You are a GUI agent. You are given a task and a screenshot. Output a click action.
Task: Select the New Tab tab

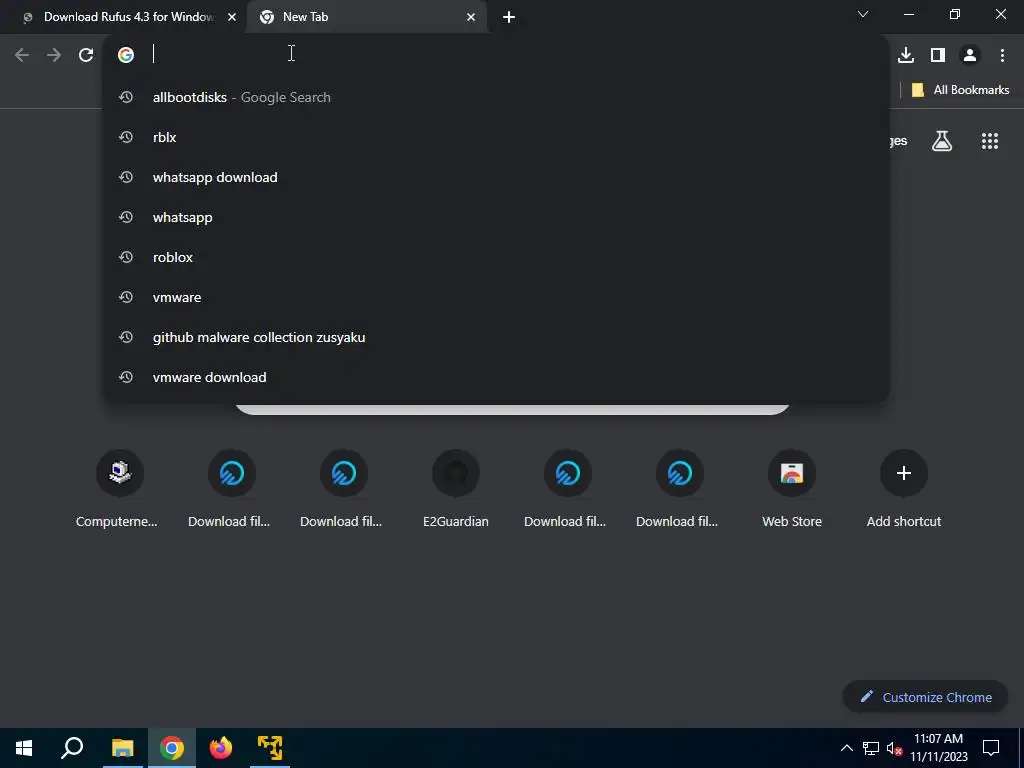[366, 17]
